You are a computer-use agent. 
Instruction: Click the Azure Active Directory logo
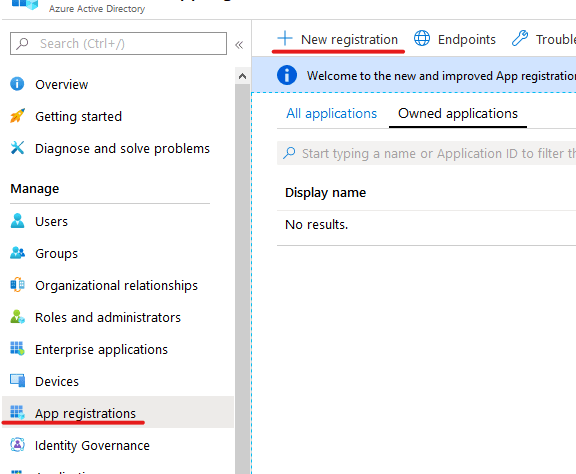pos(25,4)
